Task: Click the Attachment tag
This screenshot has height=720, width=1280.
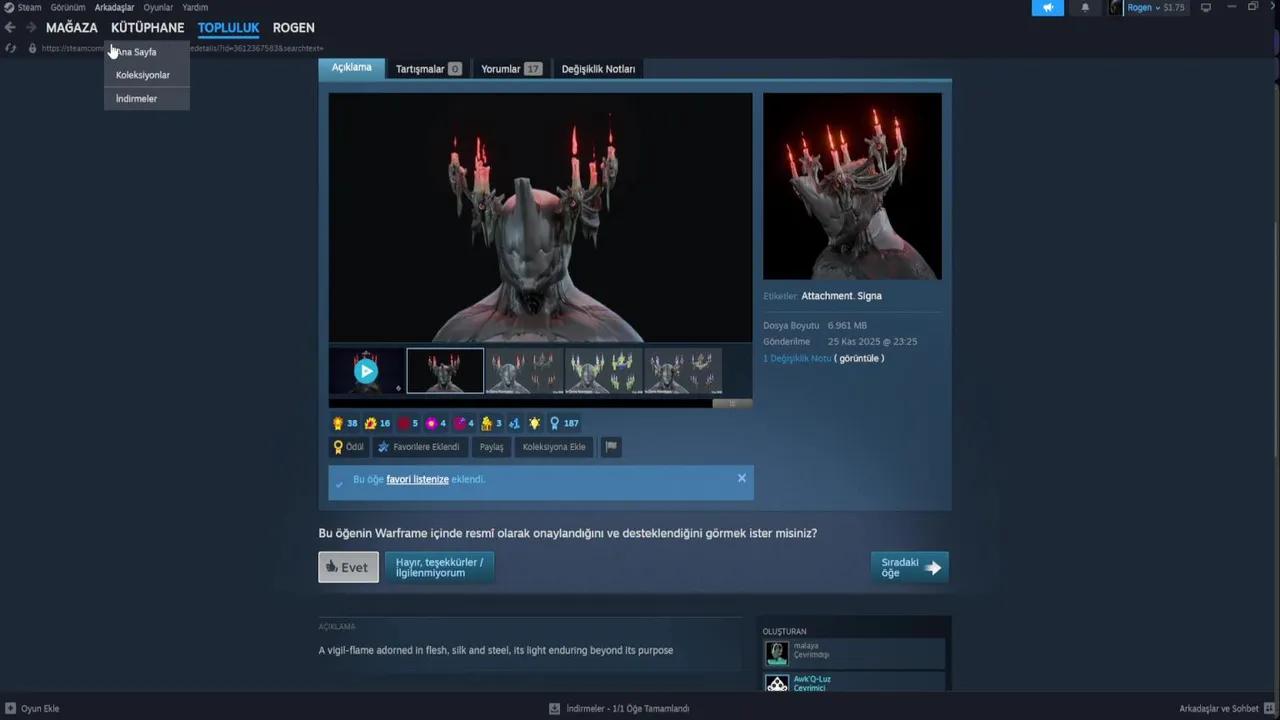Action: click(x=826, y=296)
